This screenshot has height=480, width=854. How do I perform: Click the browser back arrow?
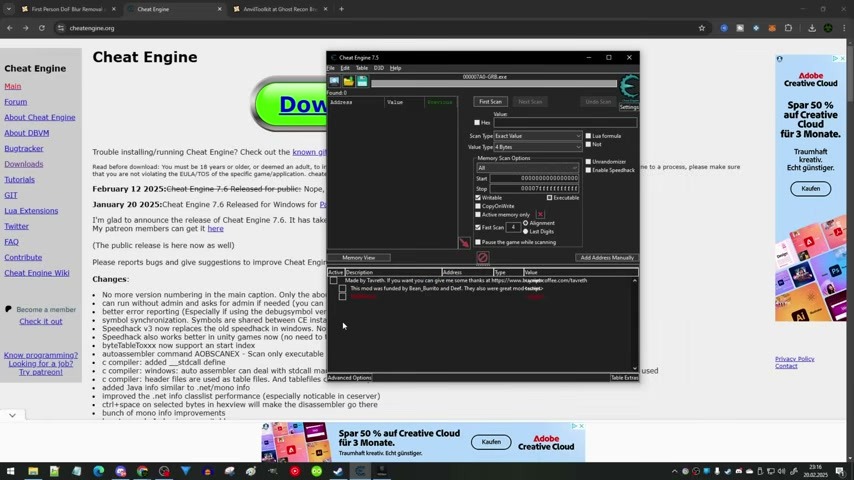click(x=10, y=28)
